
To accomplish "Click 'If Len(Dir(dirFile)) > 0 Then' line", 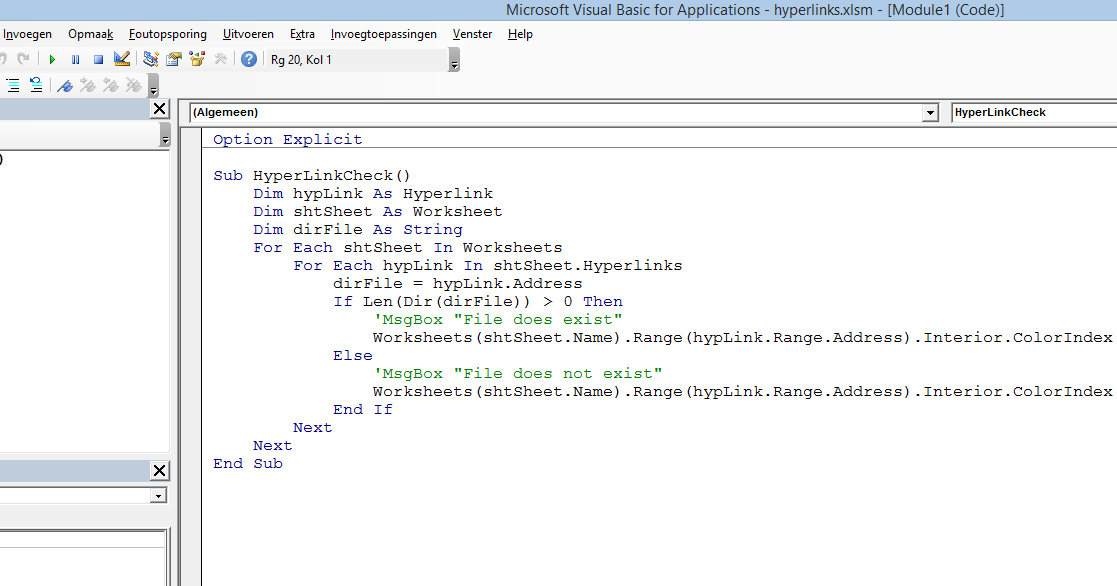I will pyautogui.click(x=478, y=301).
